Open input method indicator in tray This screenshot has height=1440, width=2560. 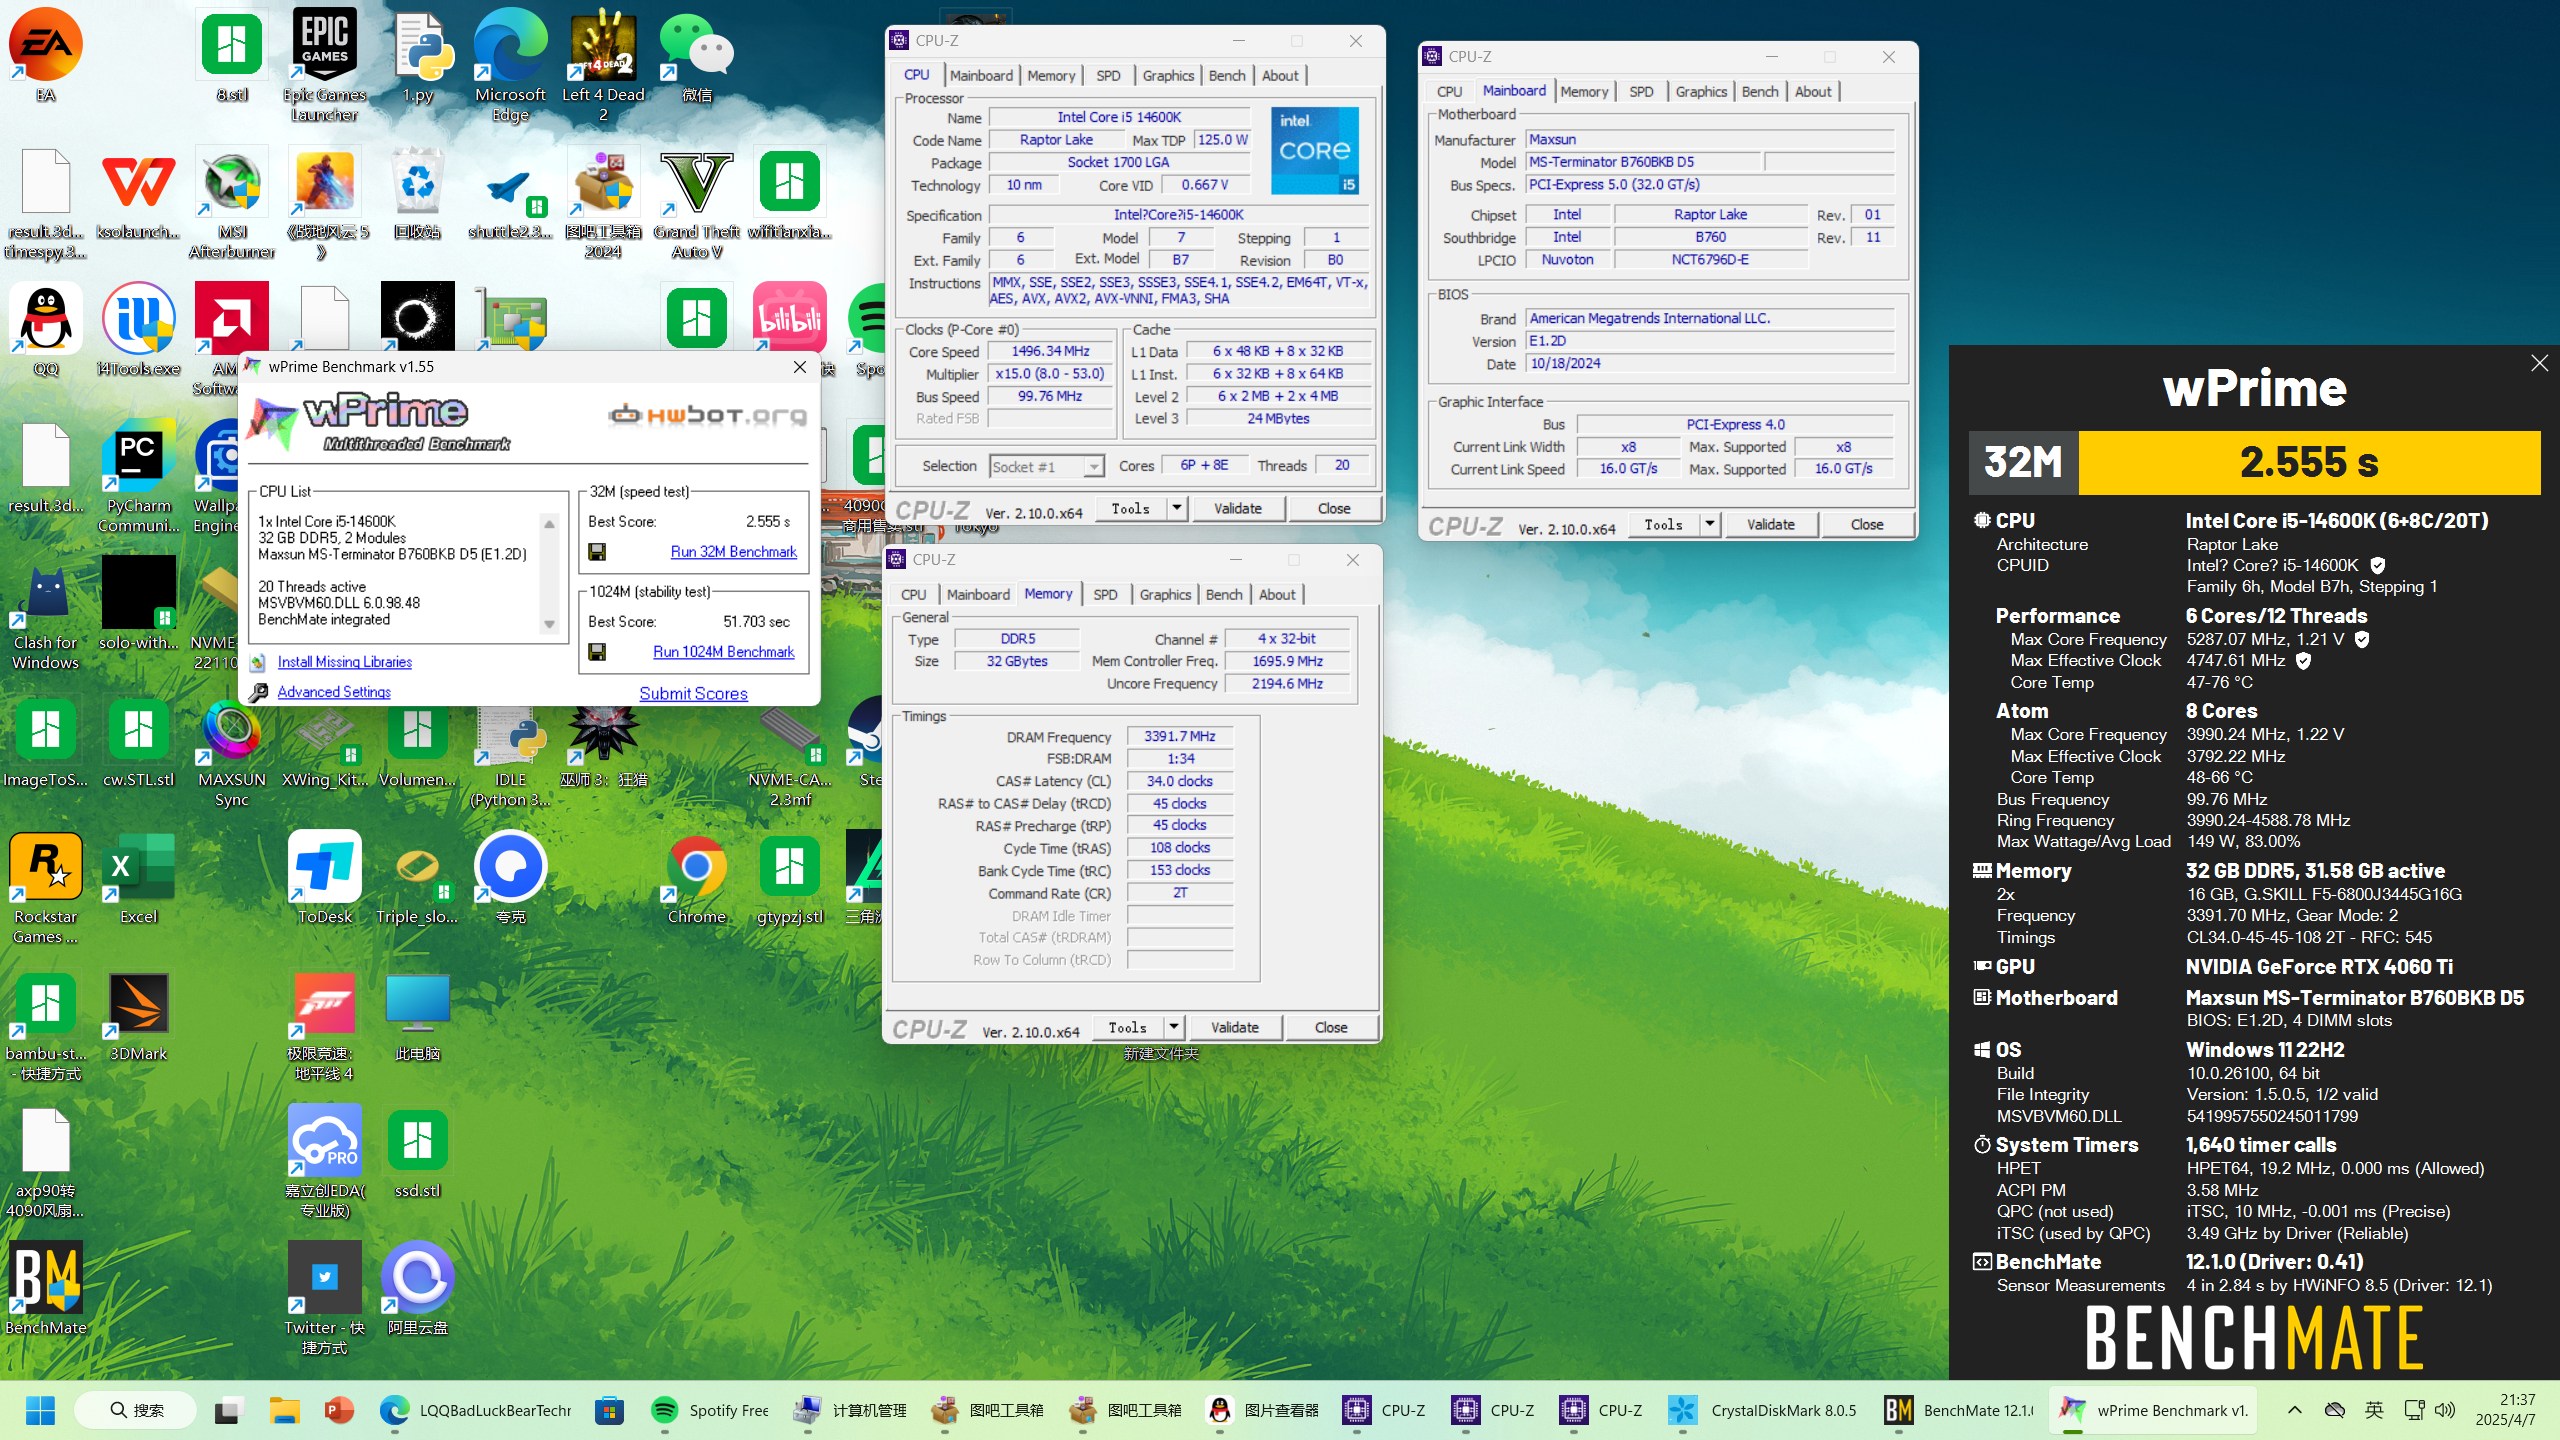(2374, 1410)
